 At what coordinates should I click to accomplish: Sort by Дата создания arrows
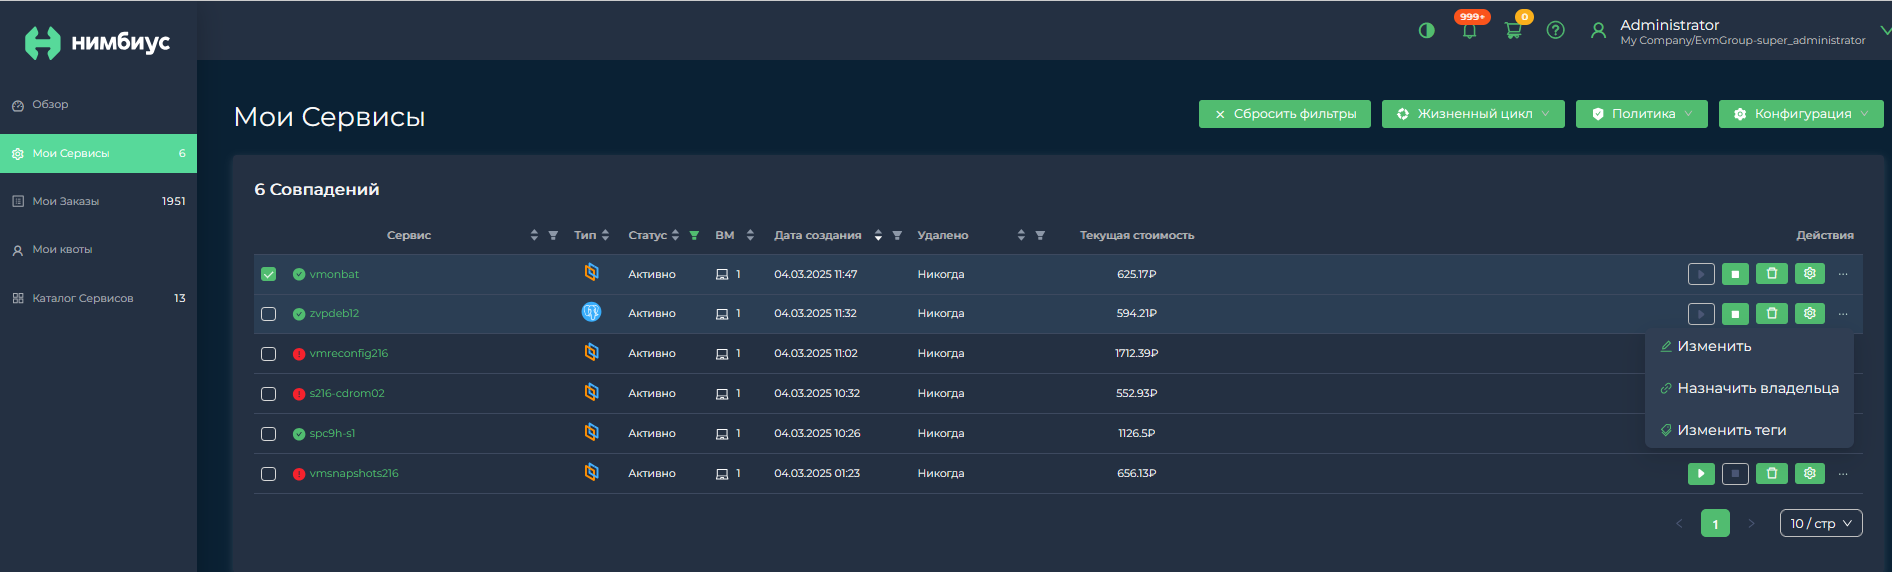pos(878,236)
